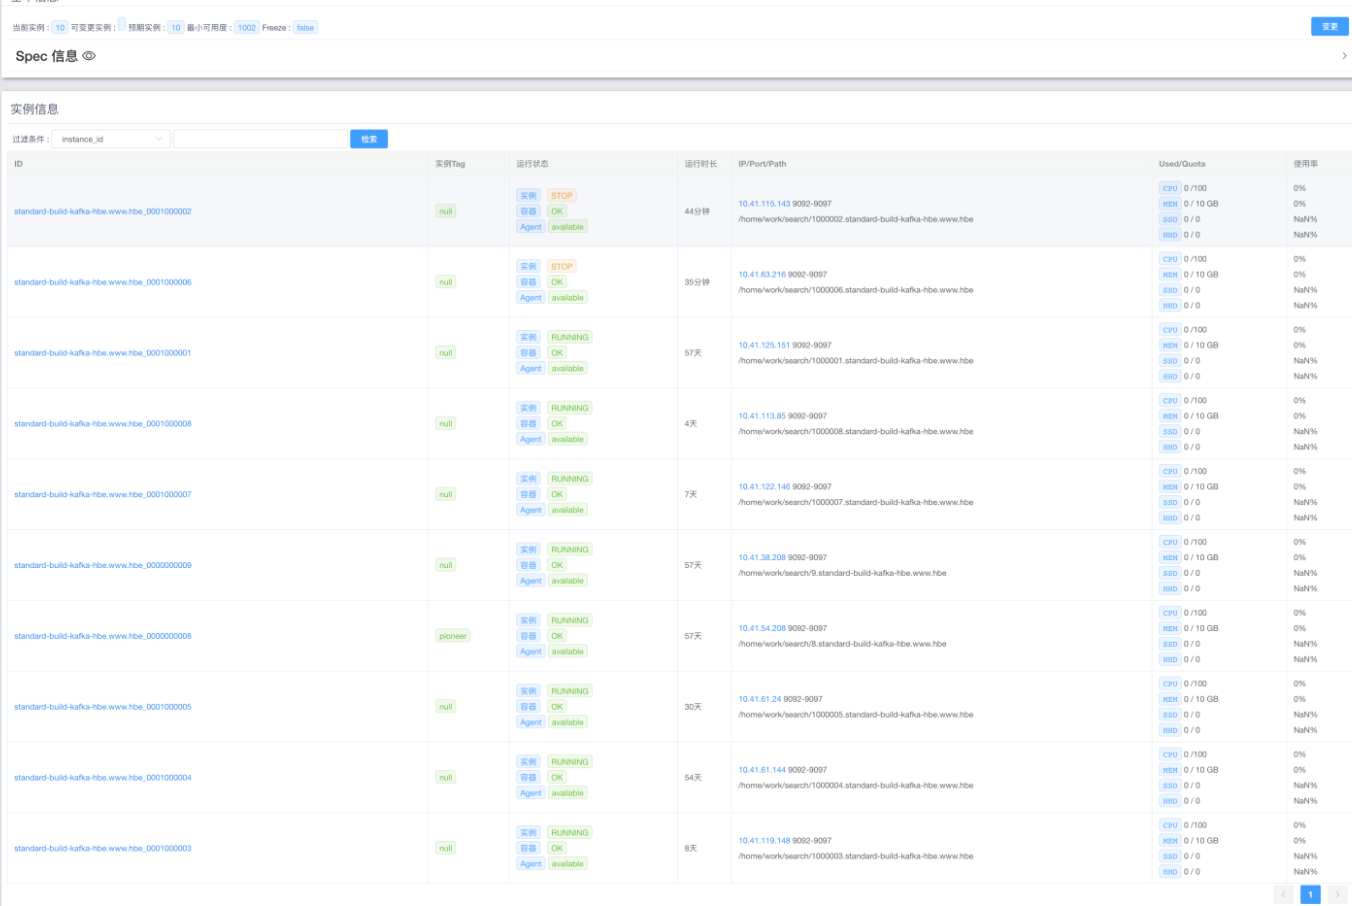Select page 1 in pagination
Image resolution: width=1352 pixels, height=906 pixels.
[1310, 894]
